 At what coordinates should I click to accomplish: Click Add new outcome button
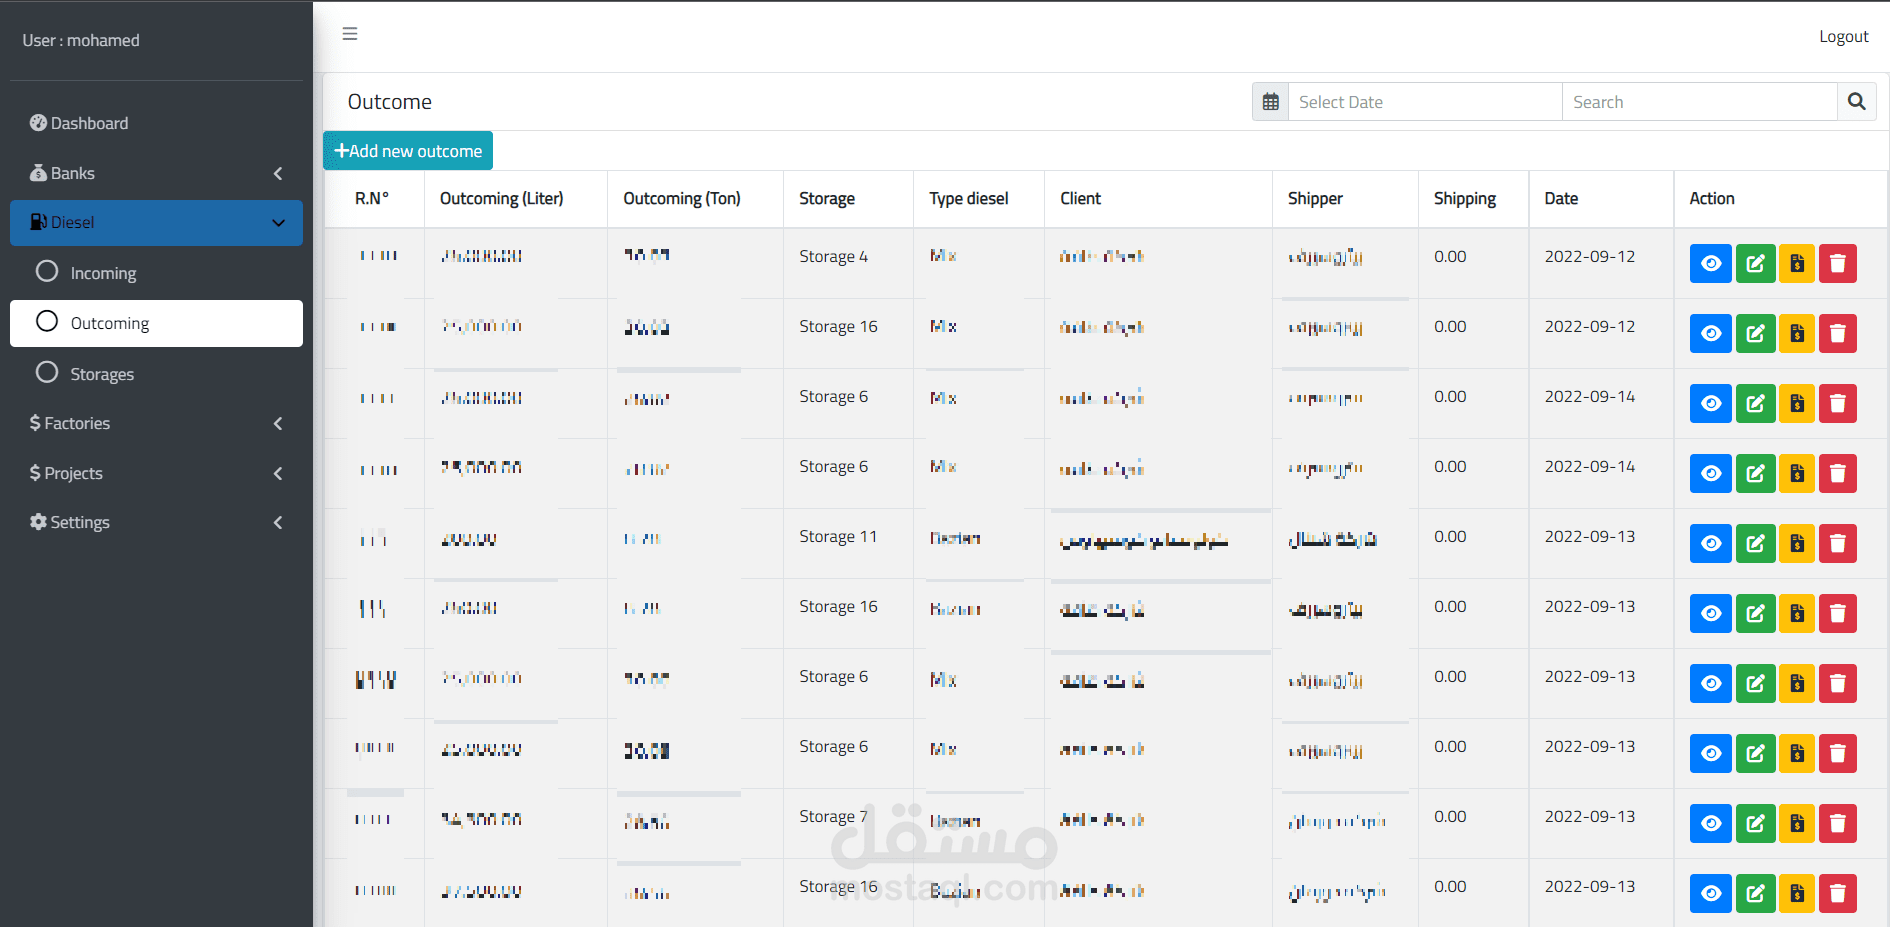(408, 151)
